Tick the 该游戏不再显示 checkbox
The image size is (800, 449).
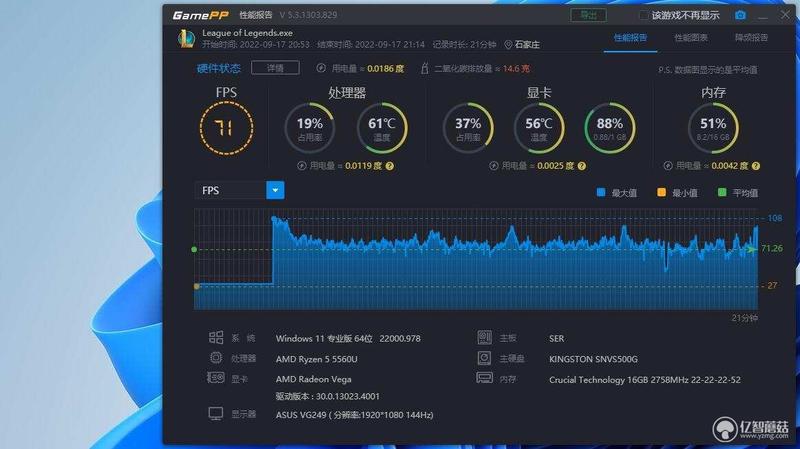644,16
